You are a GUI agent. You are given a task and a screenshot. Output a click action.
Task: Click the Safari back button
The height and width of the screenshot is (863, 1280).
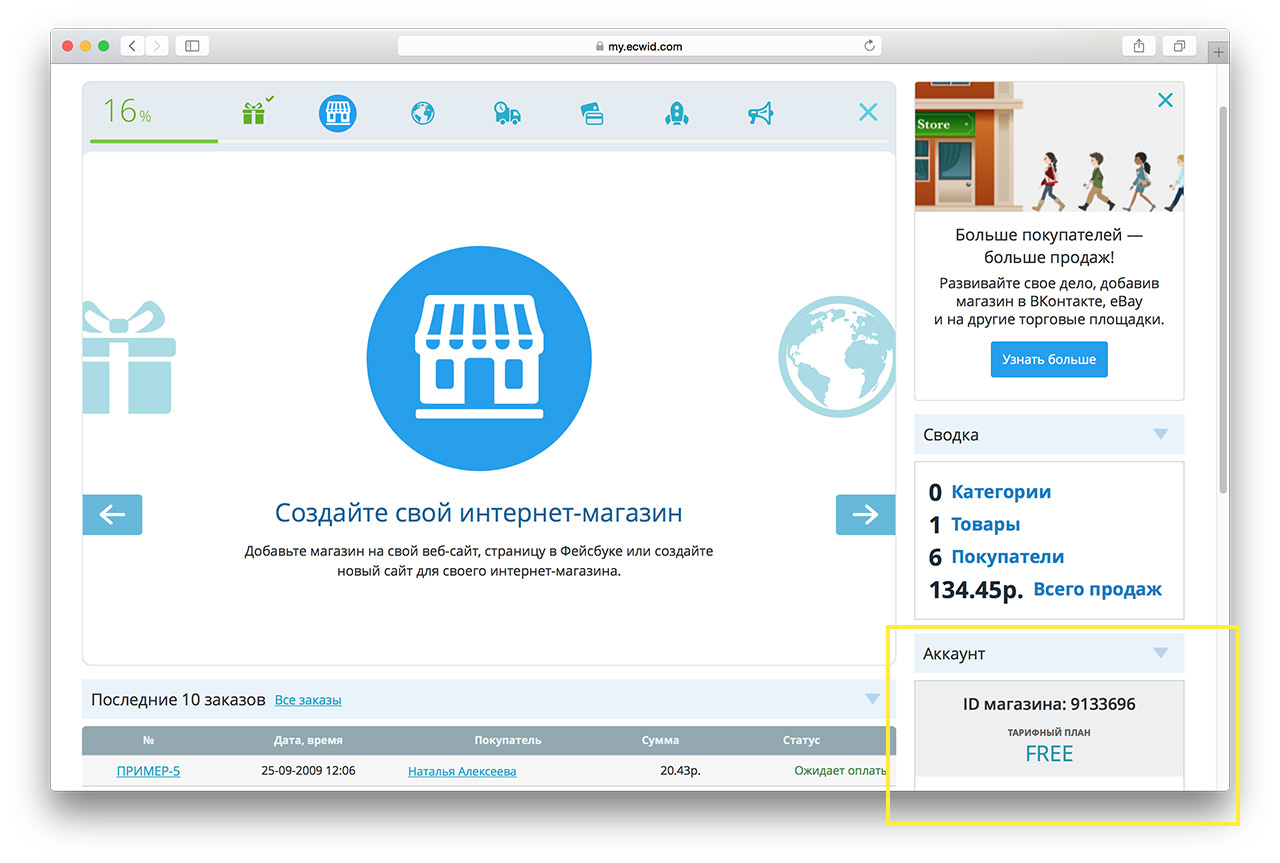[133, 46]
